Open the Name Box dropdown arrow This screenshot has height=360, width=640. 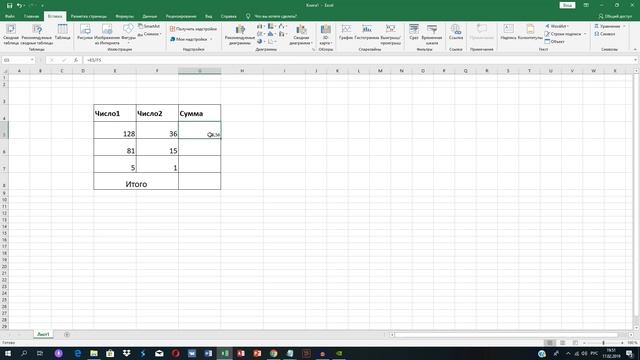click(x=32, y=60)
